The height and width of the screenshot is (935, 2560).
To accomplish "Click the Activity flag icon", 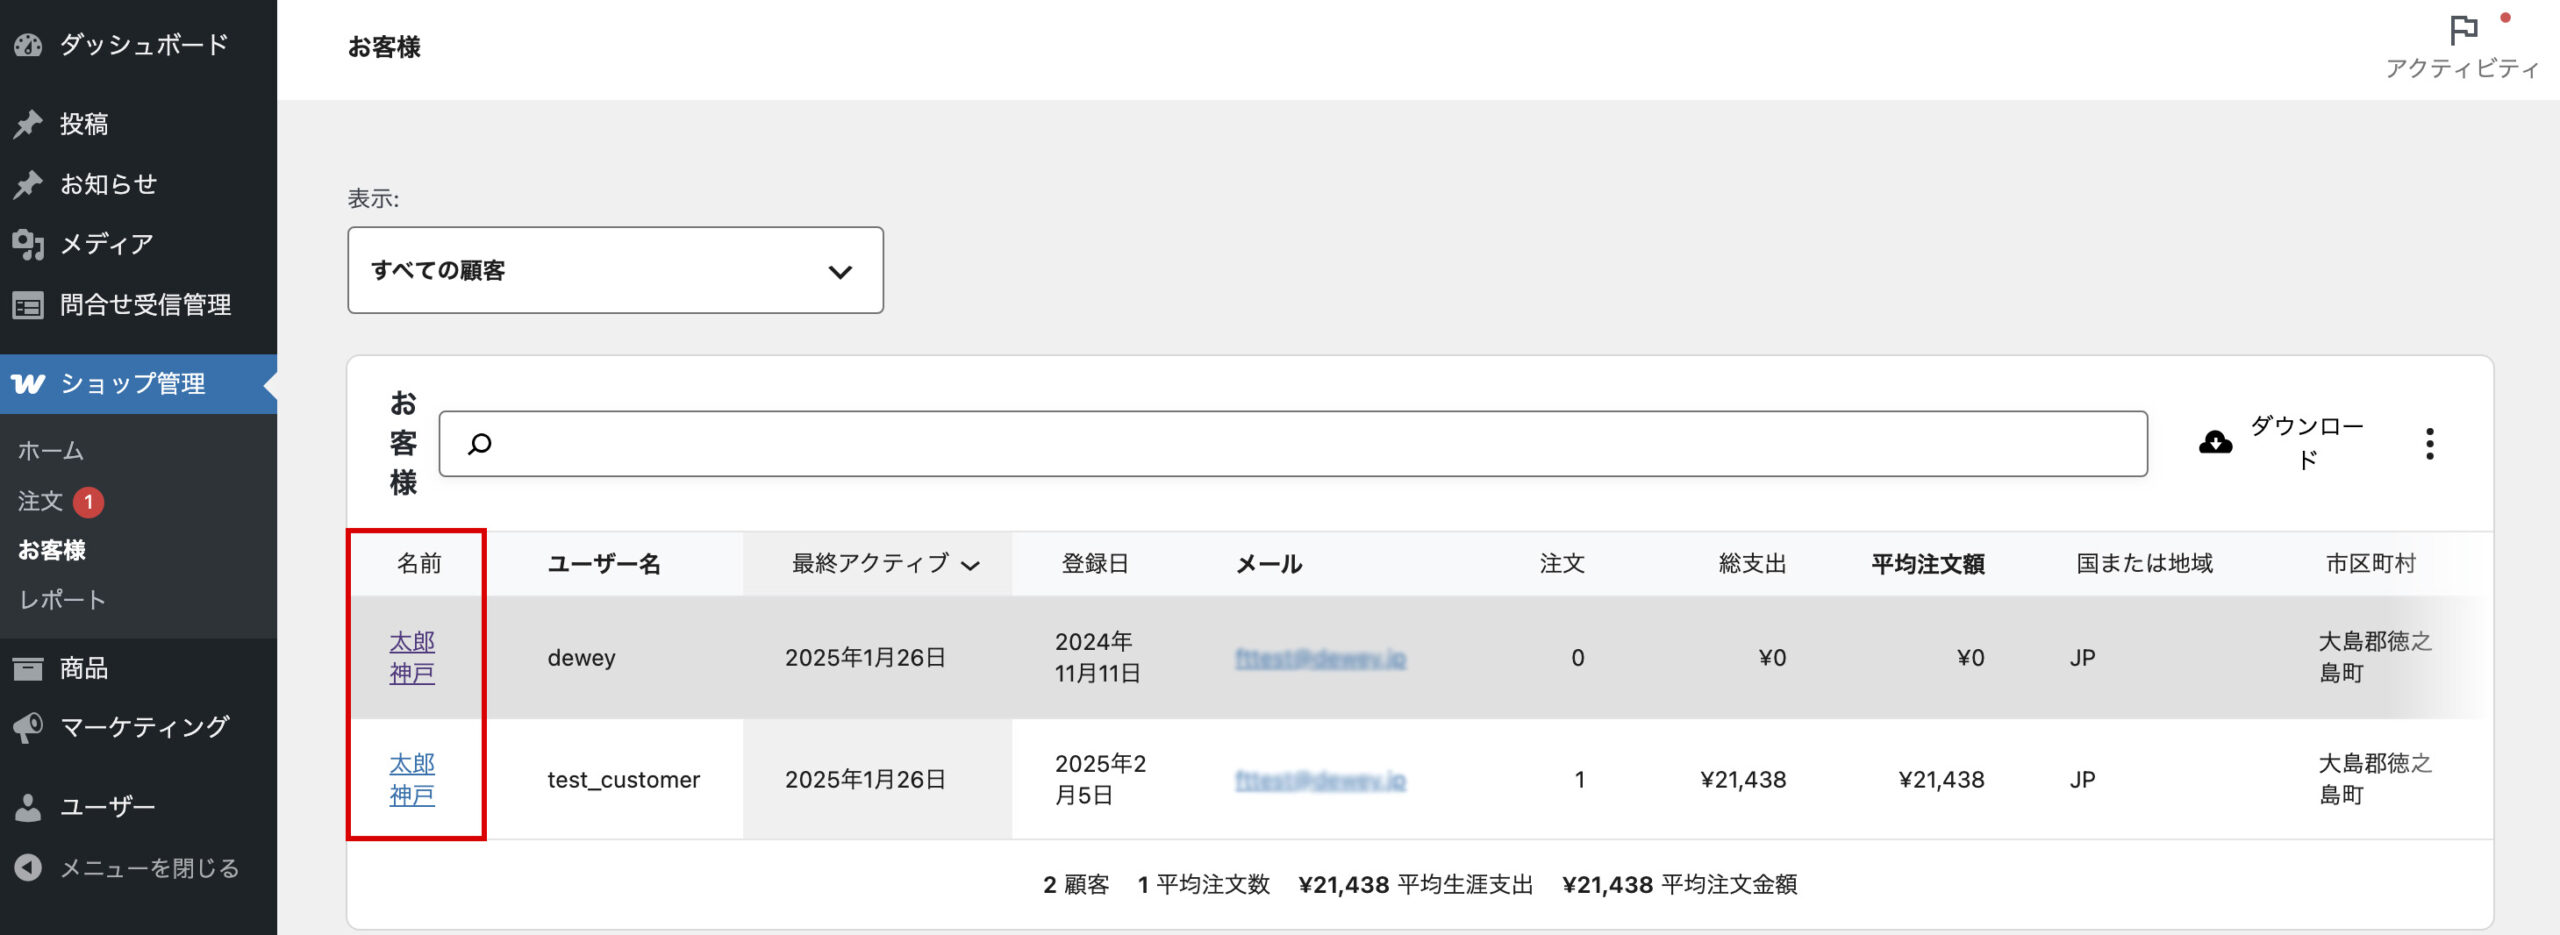I will pos(2463,31).
